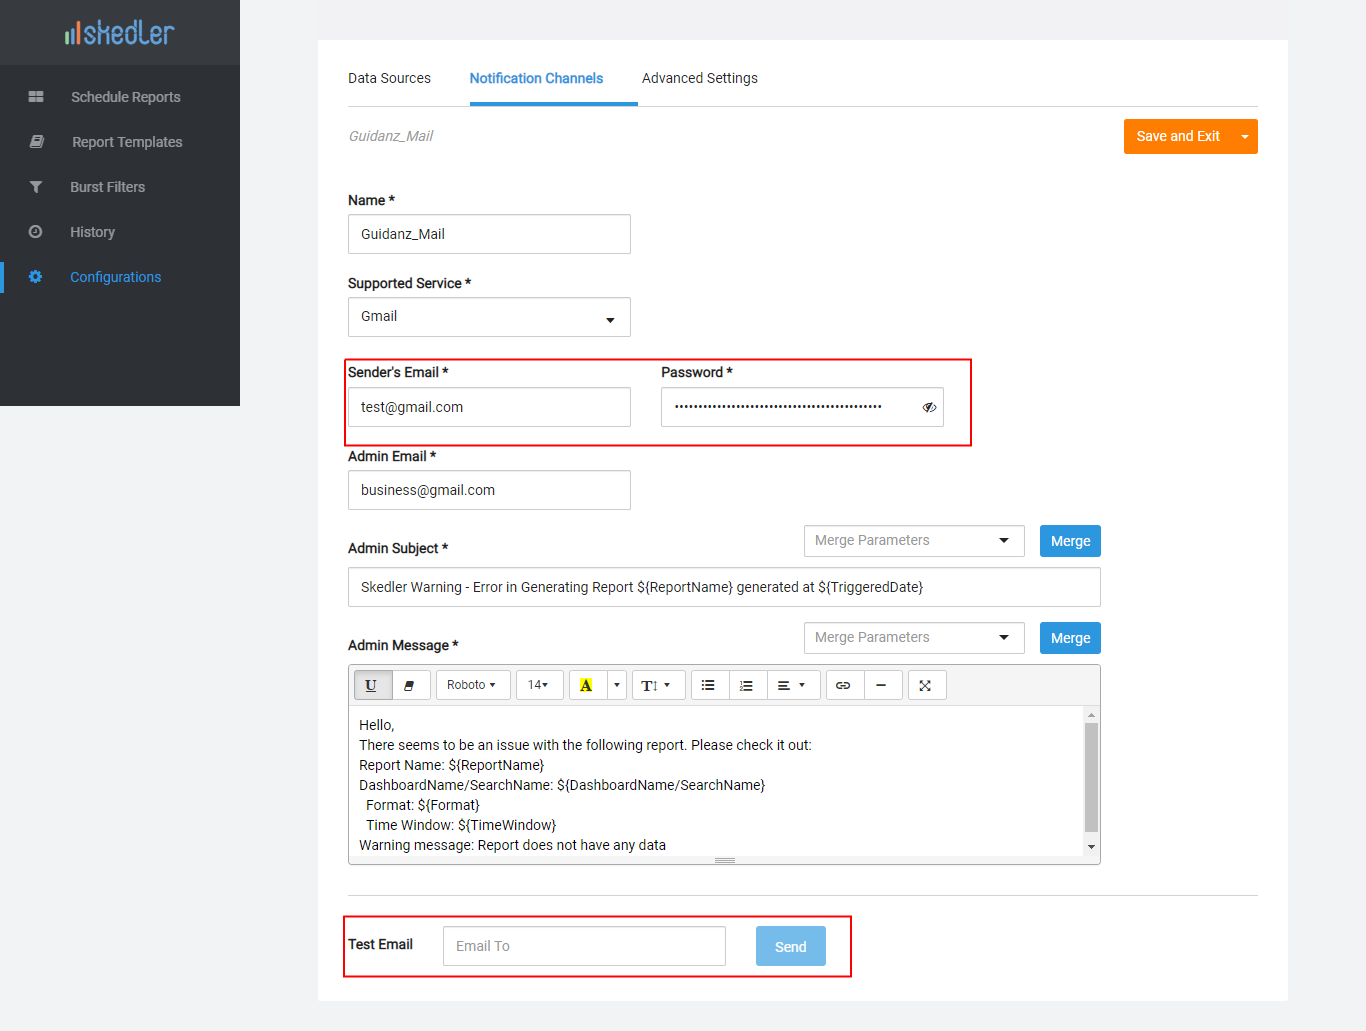The width and height of the screenshot is (1366, 1031).
Task: Insert an ordered numbered list
Action: [x=747, y=685]
